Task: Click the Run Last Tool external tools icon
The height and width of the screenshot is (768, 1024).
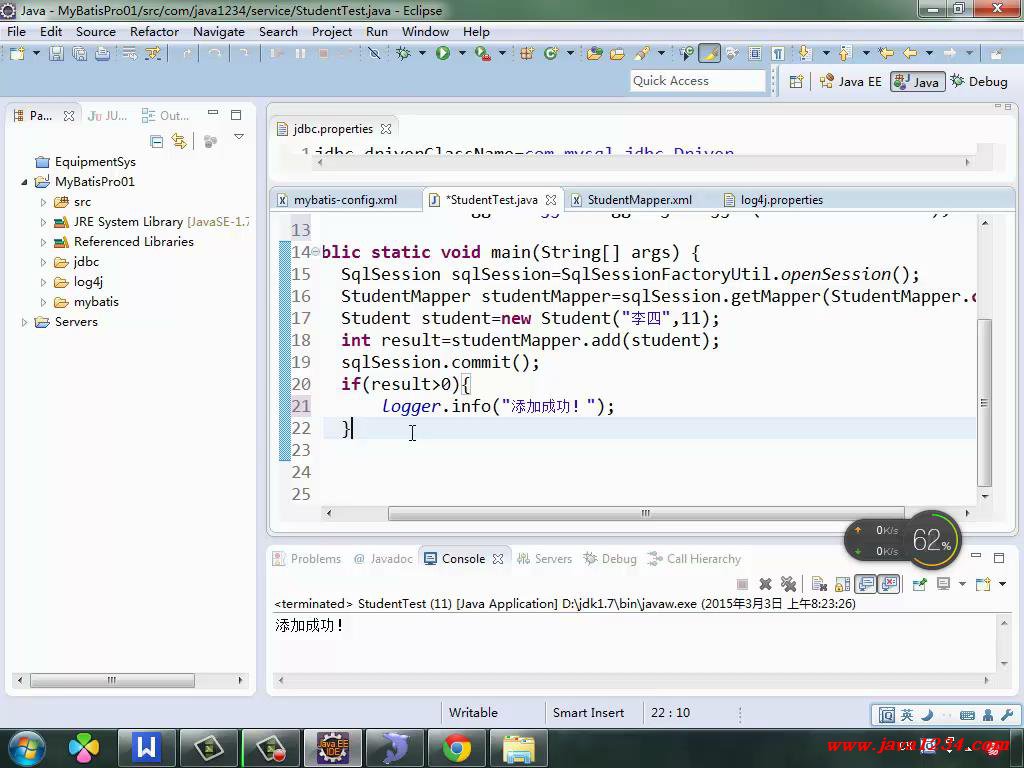Action: click(x=483, y=54)
